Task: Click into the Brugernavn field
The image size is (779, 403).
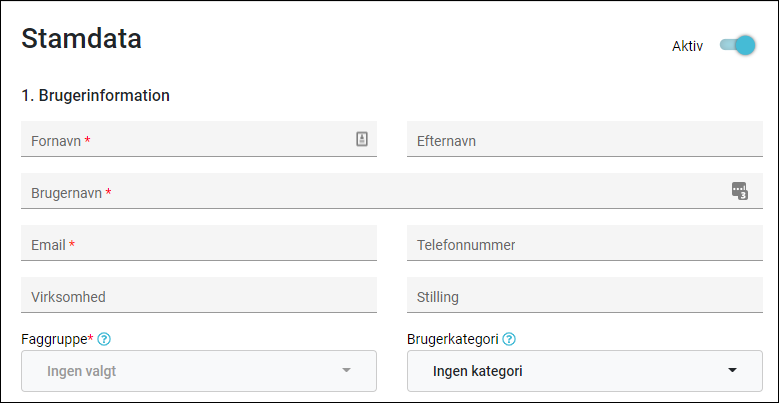Action: coord(392,191)
